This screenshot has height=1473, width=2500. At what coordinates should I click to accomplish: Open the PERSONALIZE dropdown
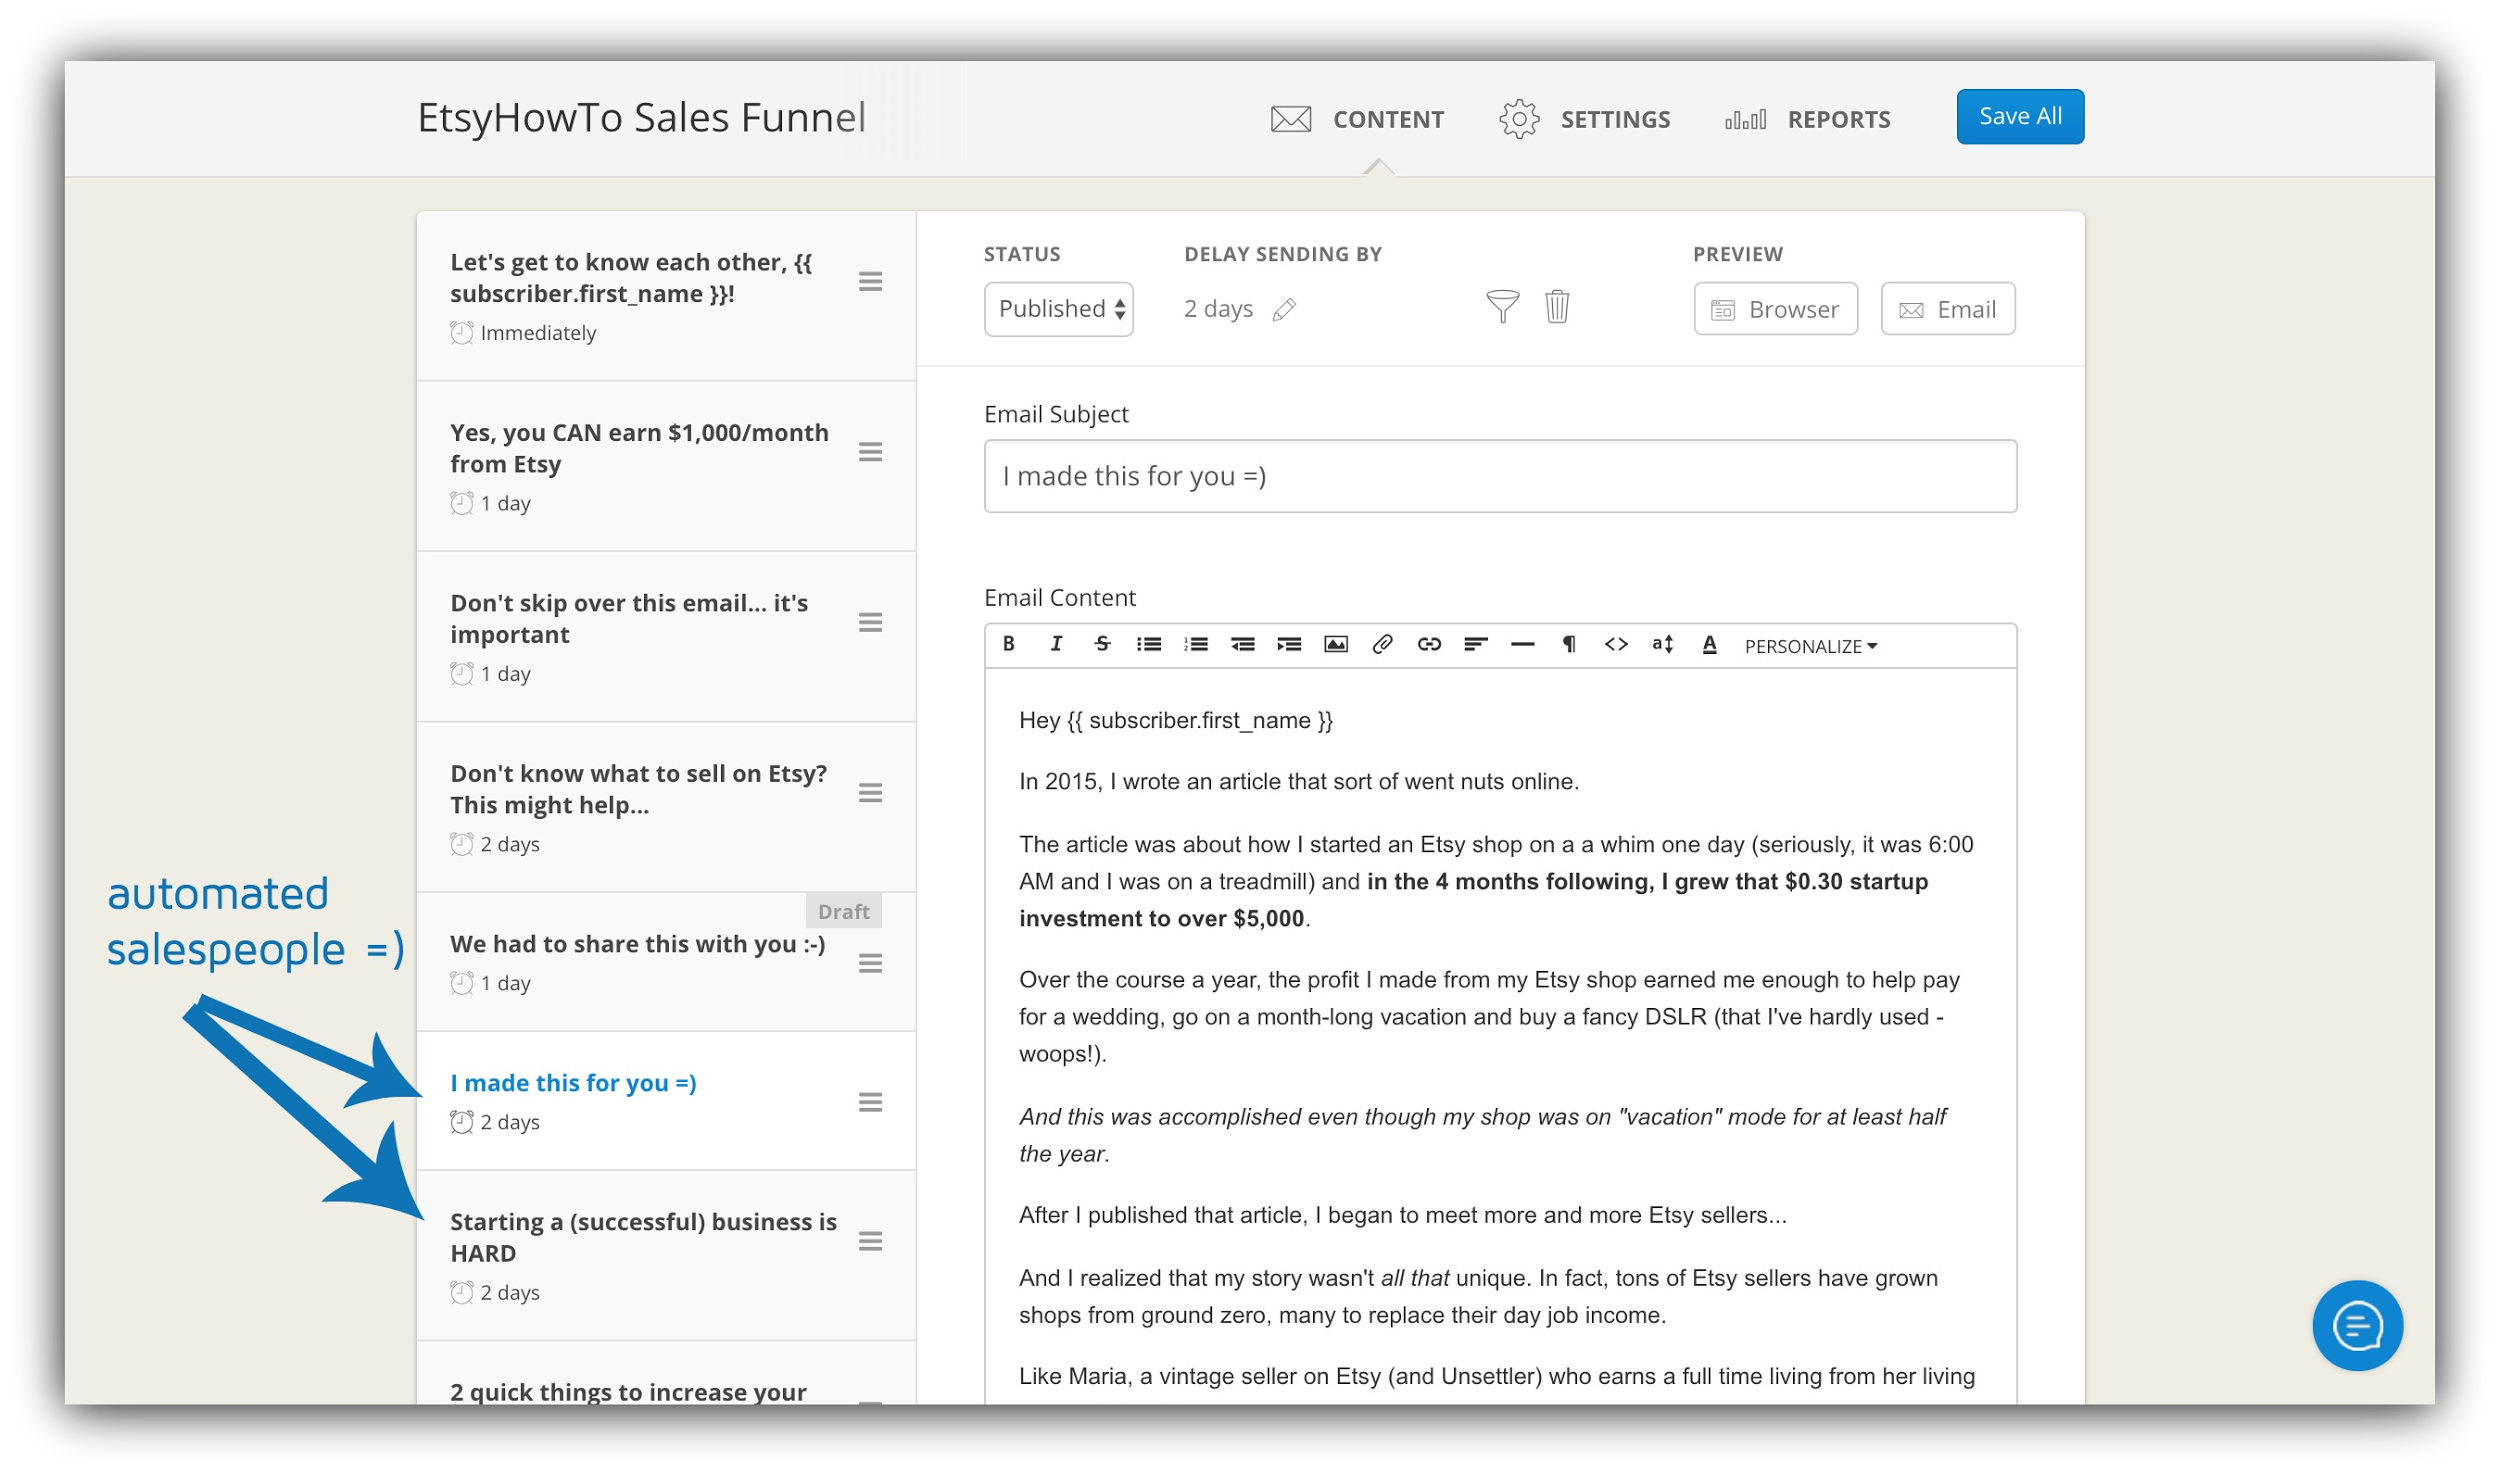(1811, 646)
